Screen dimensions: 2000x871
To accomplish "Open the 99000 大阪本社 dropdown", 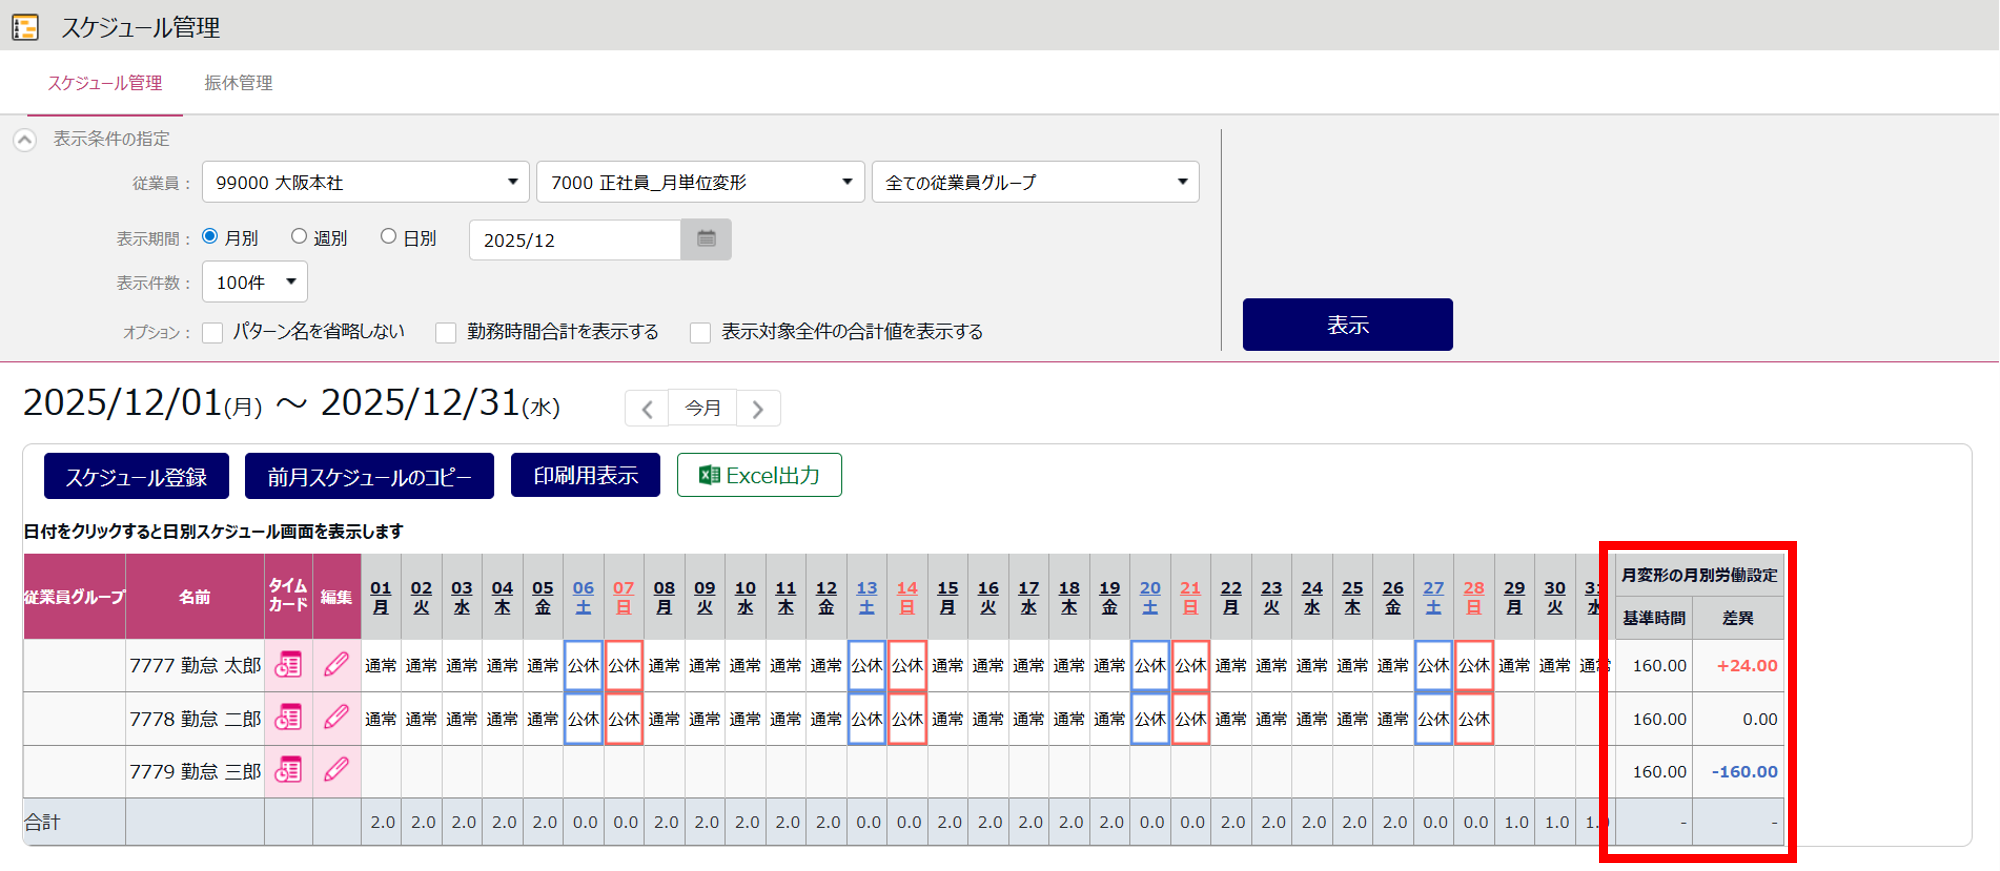I will click(x=365, y=182).
